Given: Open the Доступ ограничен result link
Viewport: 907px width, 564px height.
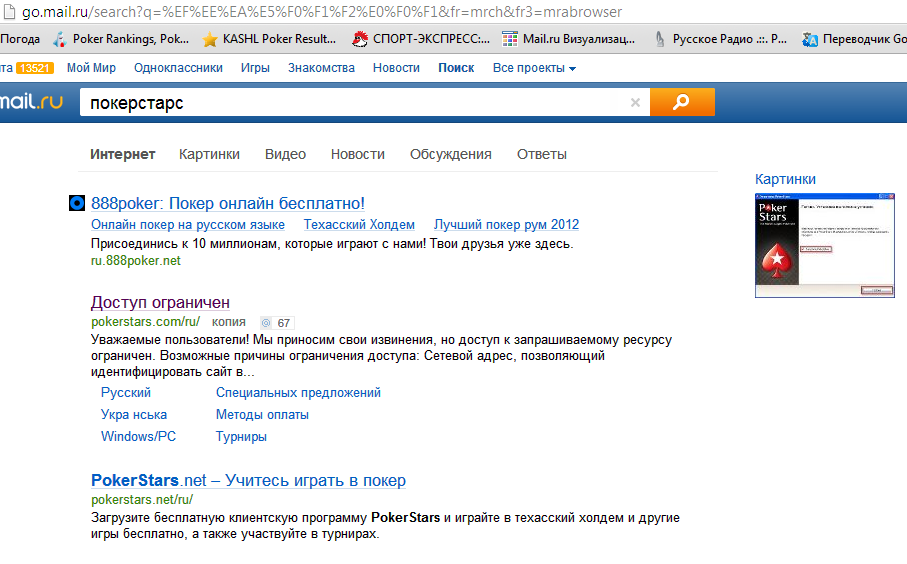Looking at the screenshot, I should point(160,302).
